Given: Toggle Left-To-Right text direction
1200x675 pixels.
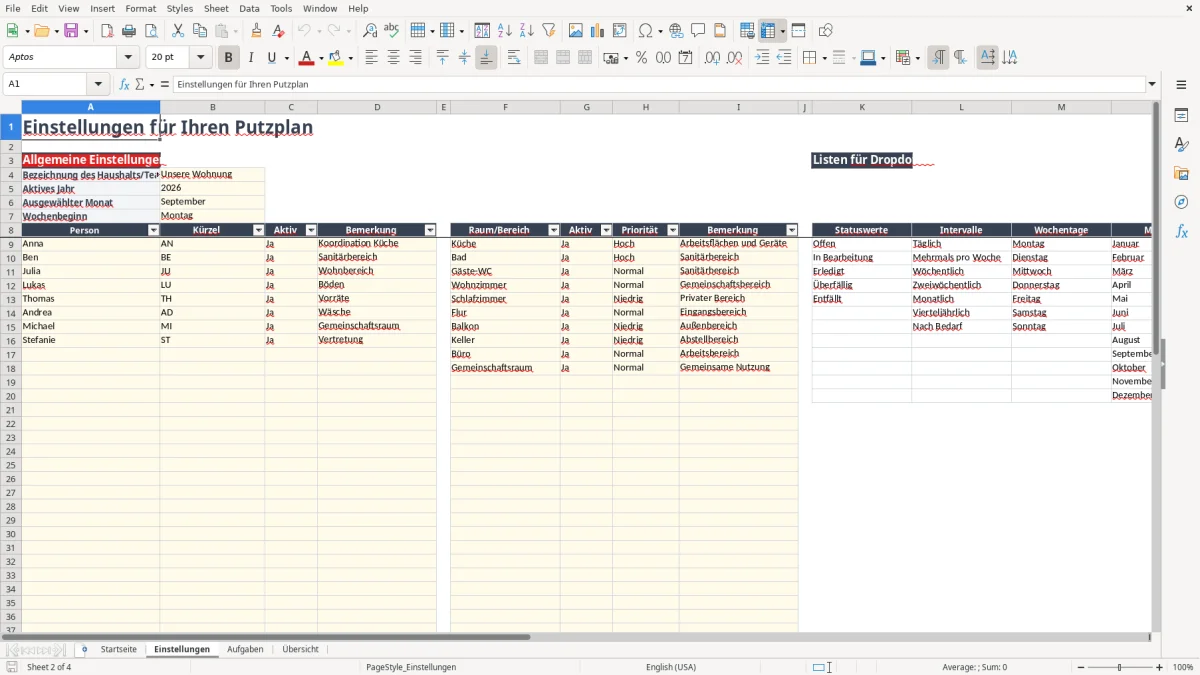Looking at the screenshot, I should coord(938,58).
